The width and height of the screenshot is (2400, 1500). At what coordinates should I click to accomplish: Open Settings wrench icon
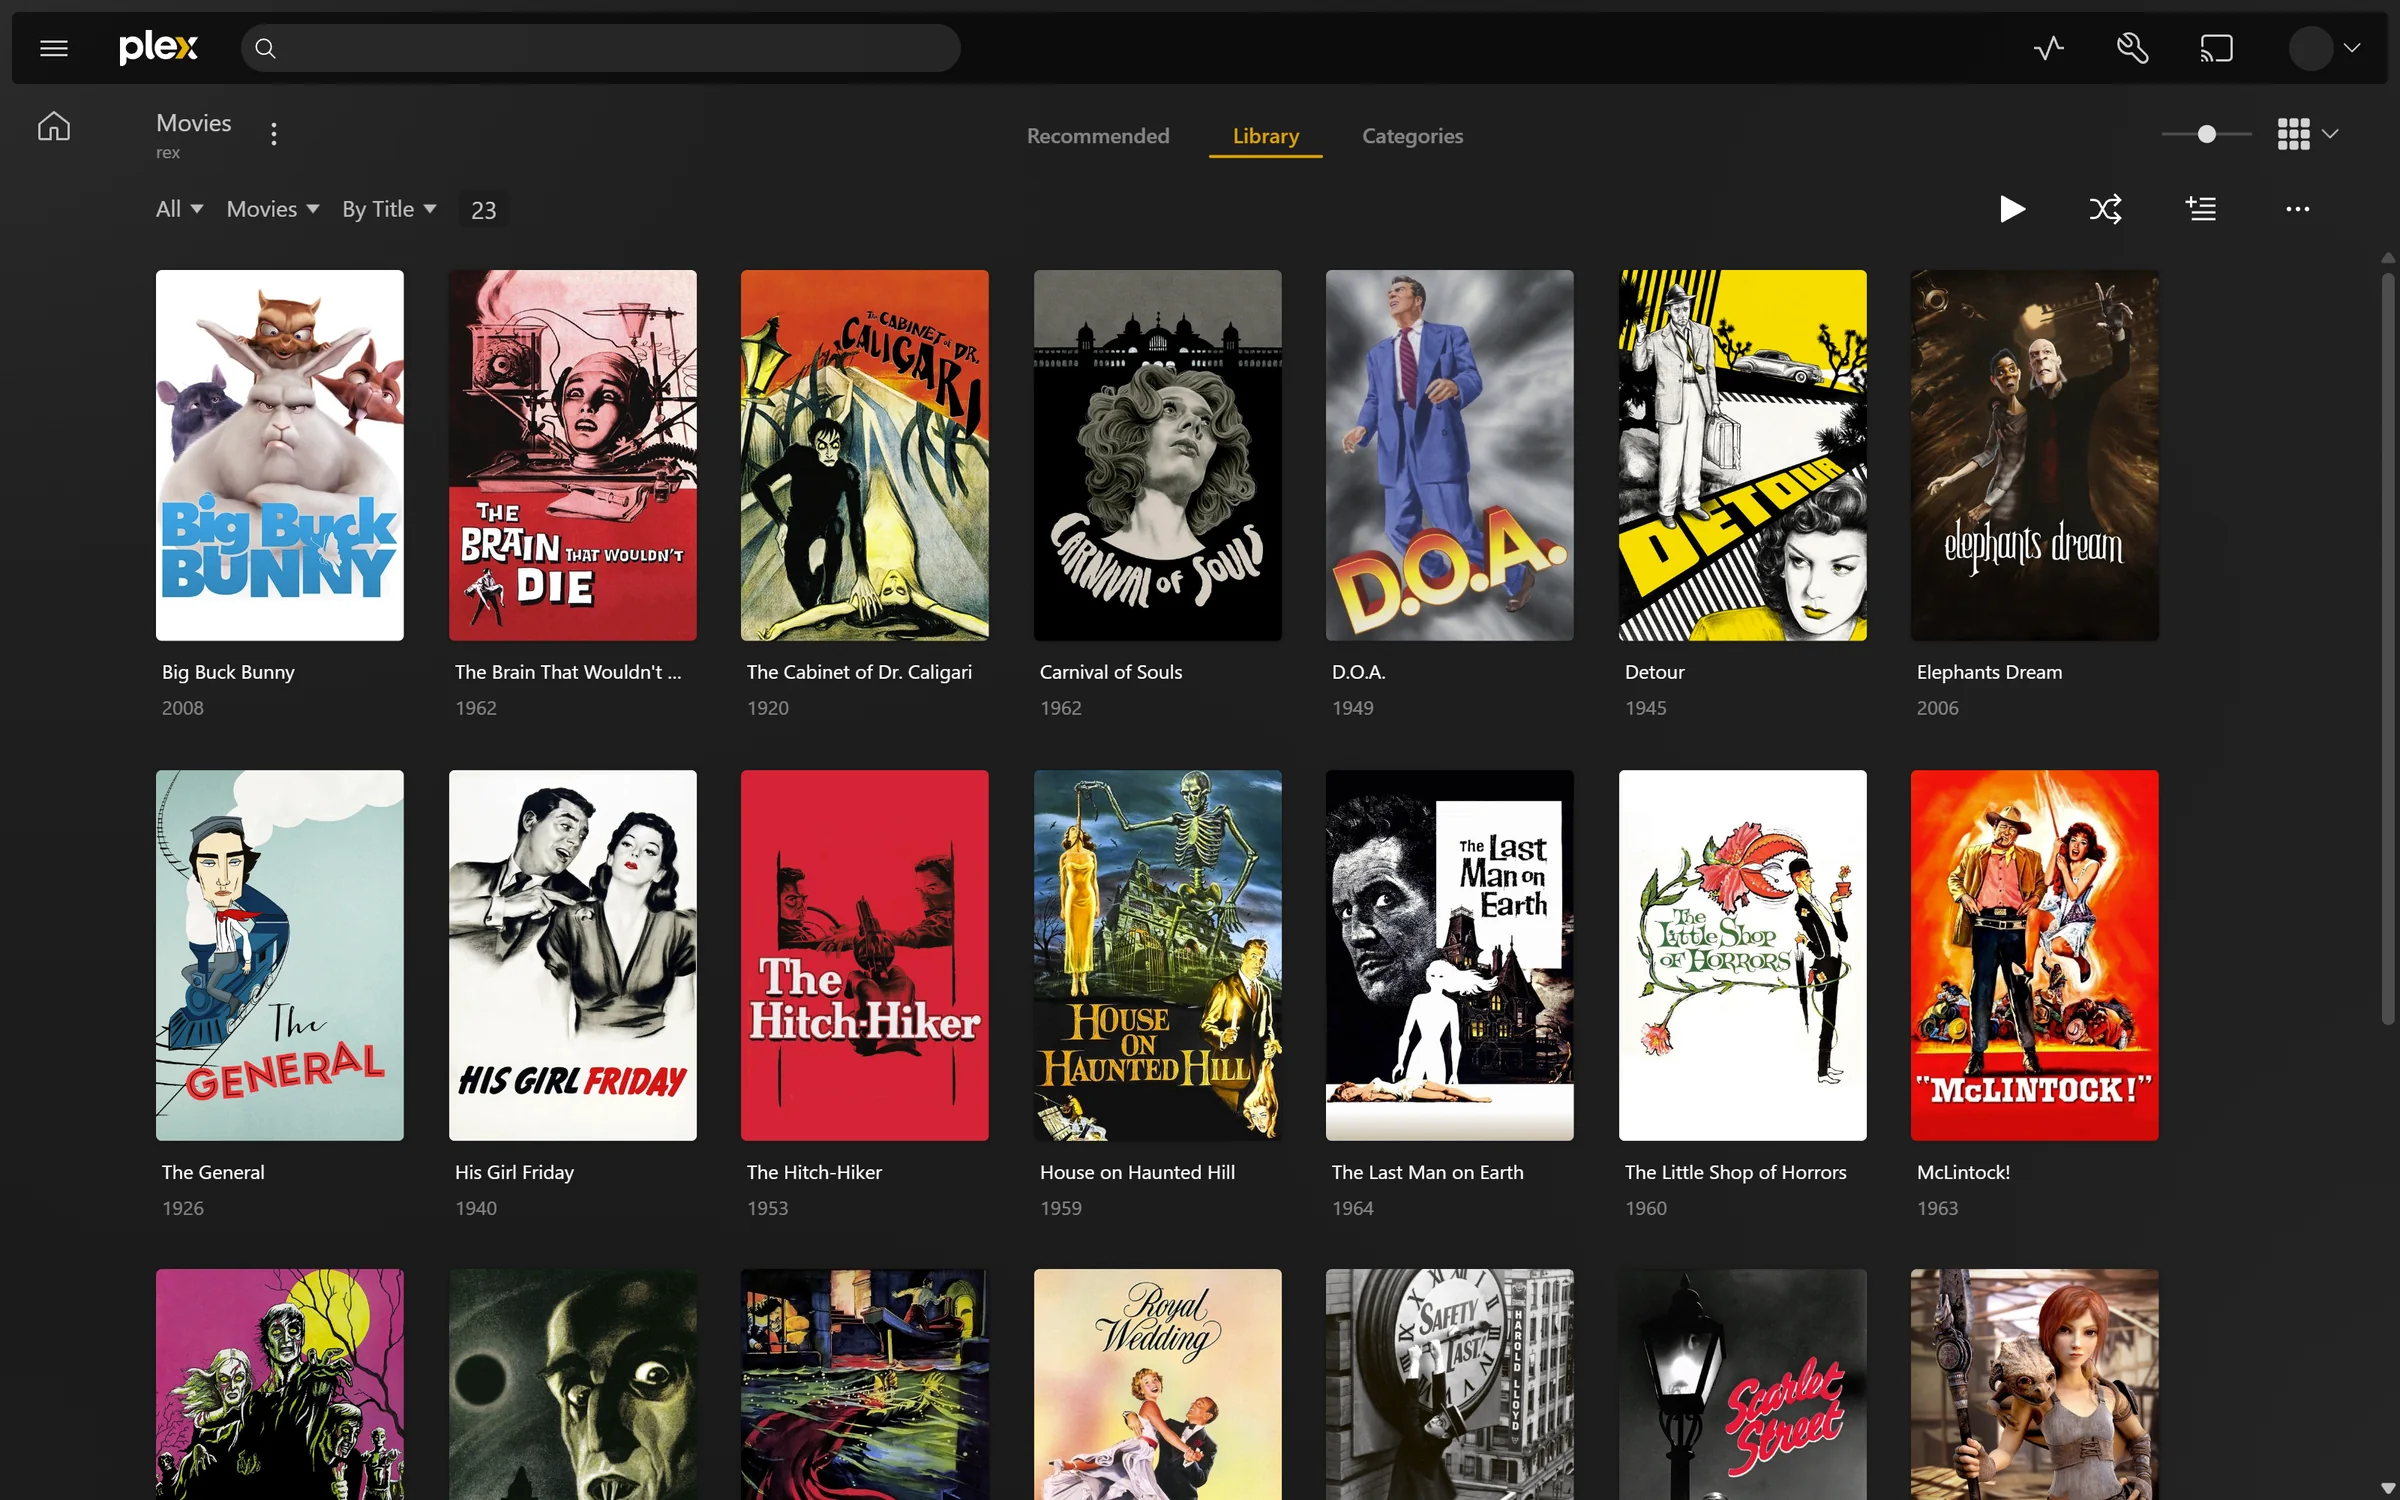[x=2132, y=48]
